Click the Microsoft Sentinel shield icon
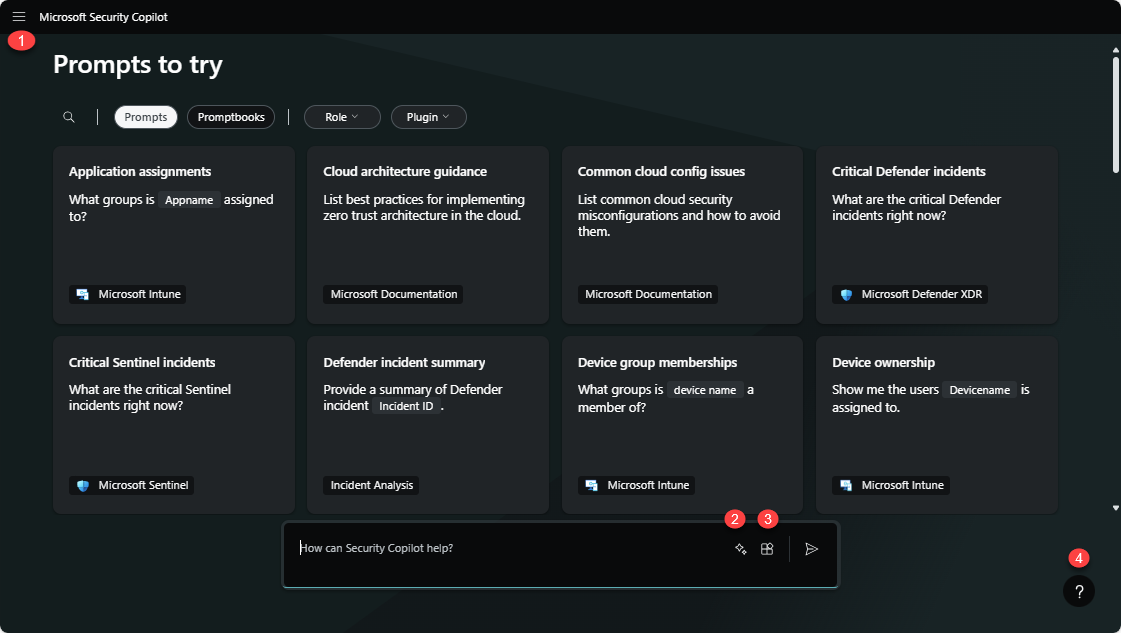Screen dimensions: 1121x633 point(83,485)
